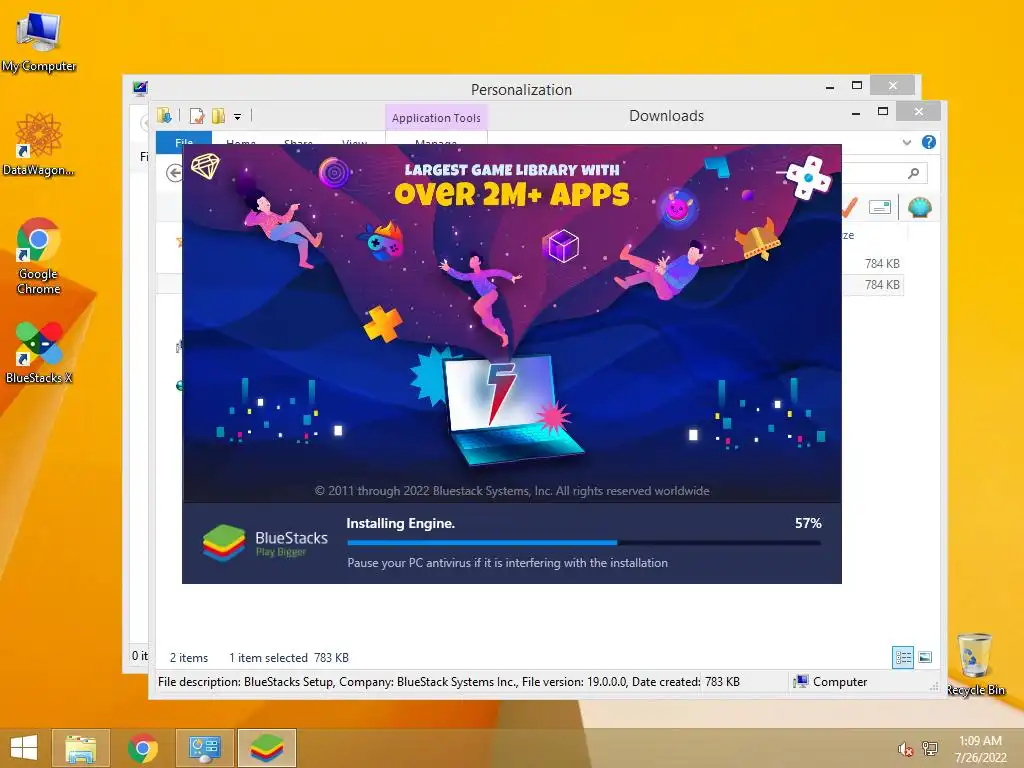The width and height of the screenshot is (1024, 768).
Task: Open the network tray icon
Action: coord(929,749)
